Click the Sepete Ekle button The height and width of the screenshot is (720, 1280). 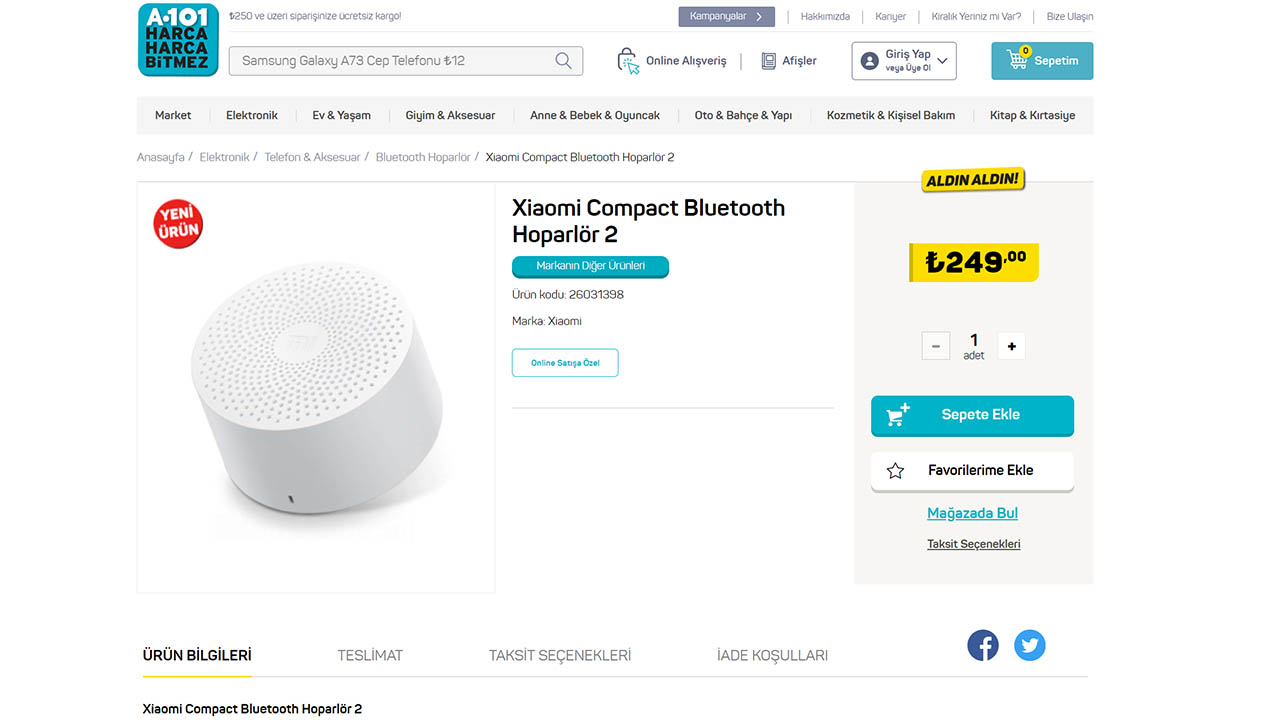pyautogui.click(x=972, y=415)
